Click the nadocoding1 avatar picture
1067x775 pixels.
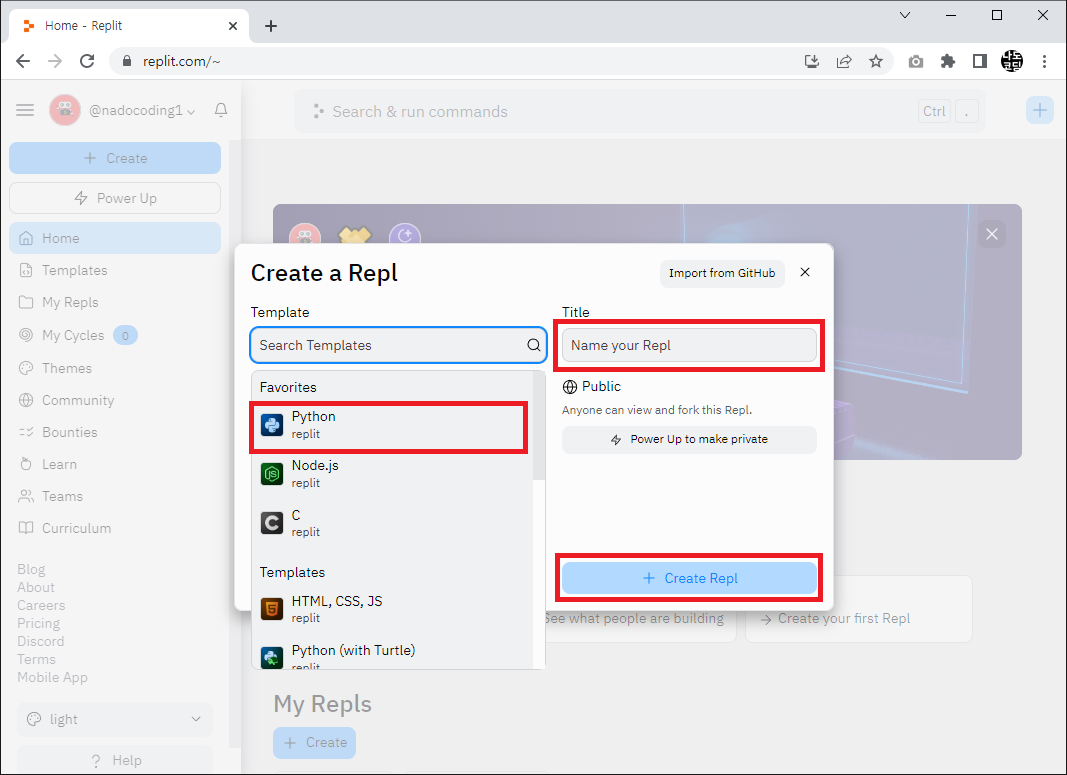click(x=65, y=110)
